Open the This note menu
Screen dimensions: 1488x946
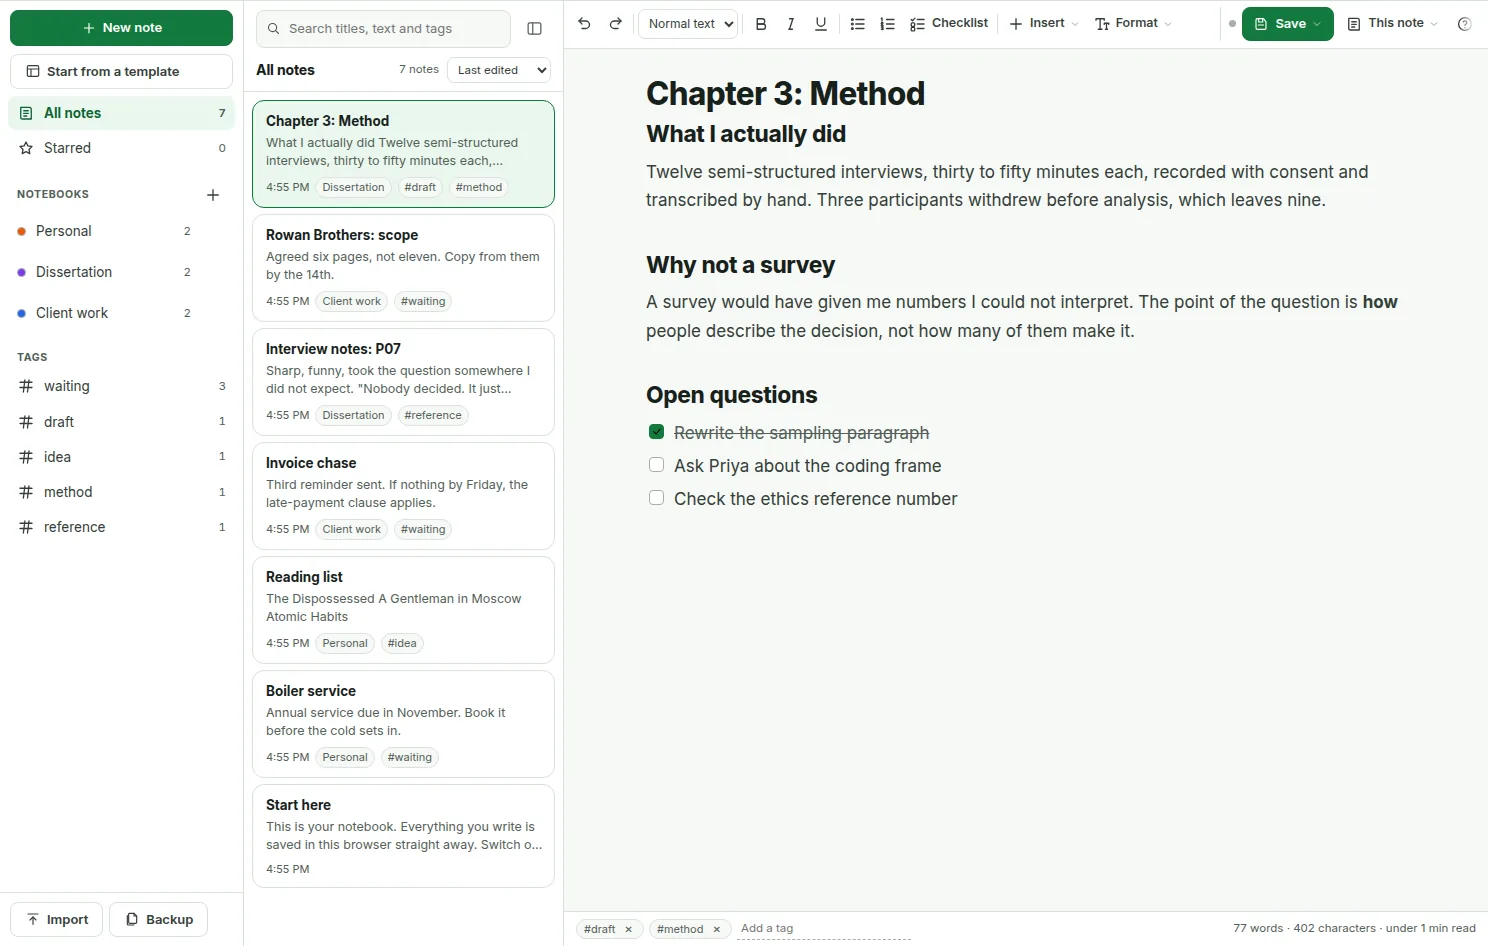click(1393, 24)
